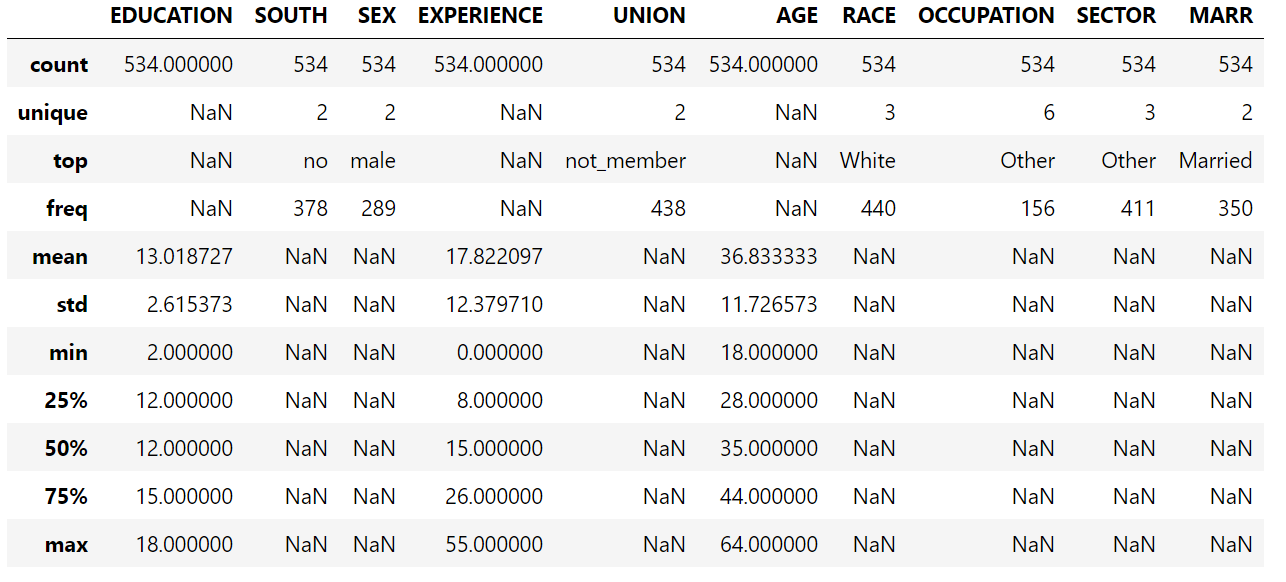The width and height of the screenshot is (1286, 582).
Task: Select the SOUTH column header
Action: [x=291, y=16]
